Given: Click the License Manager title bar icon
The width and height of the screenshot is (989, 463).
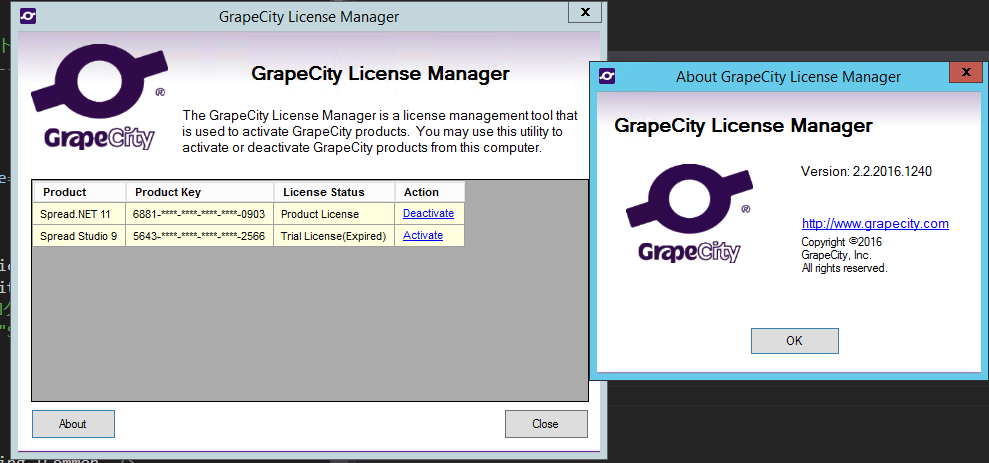Looking at the screenshot, I should point(28,16).
